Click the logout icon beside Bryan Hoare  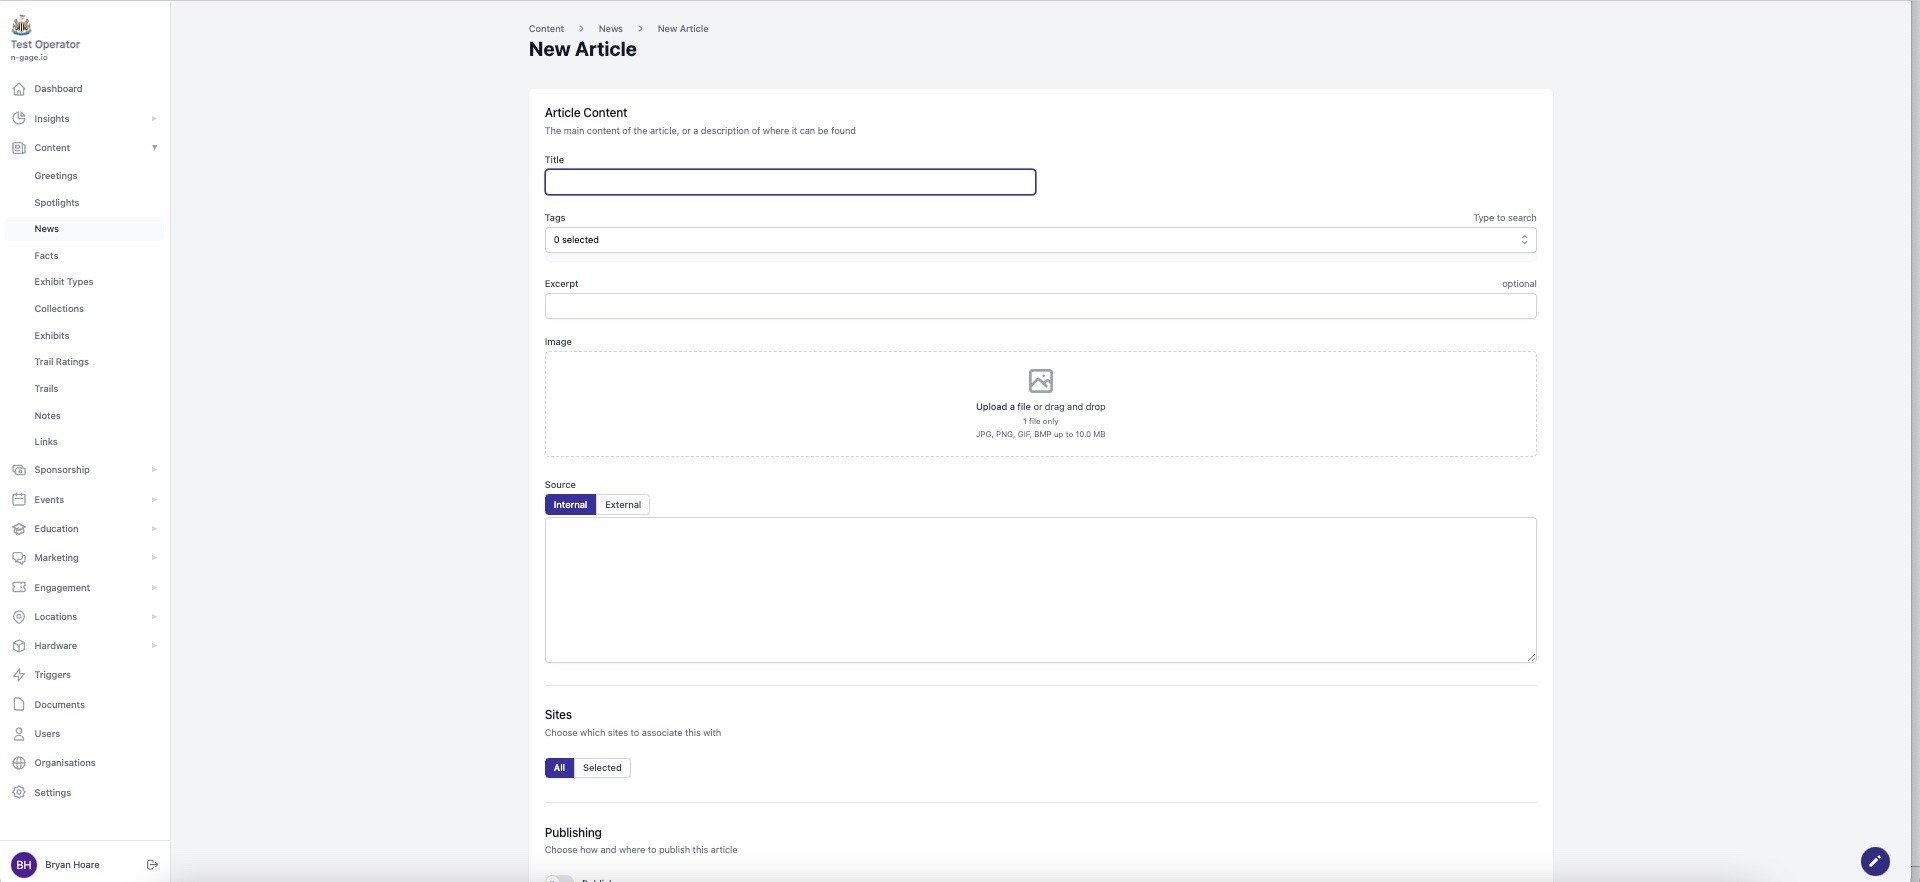152,865
